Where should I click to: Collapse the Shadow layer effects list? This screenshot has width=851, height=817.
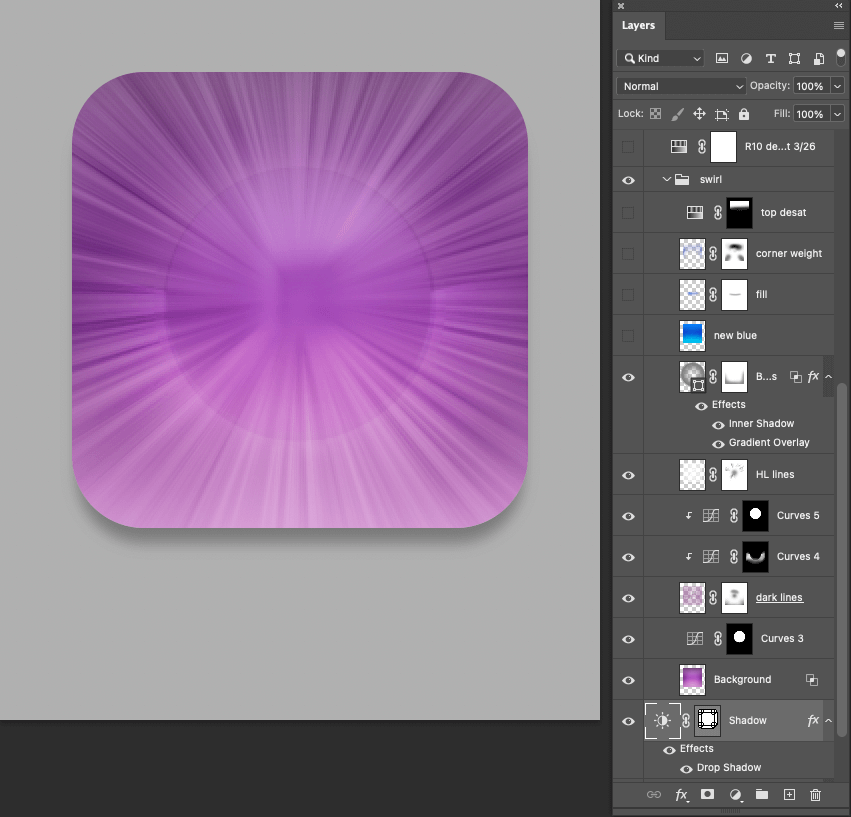(x=828, y=721)
